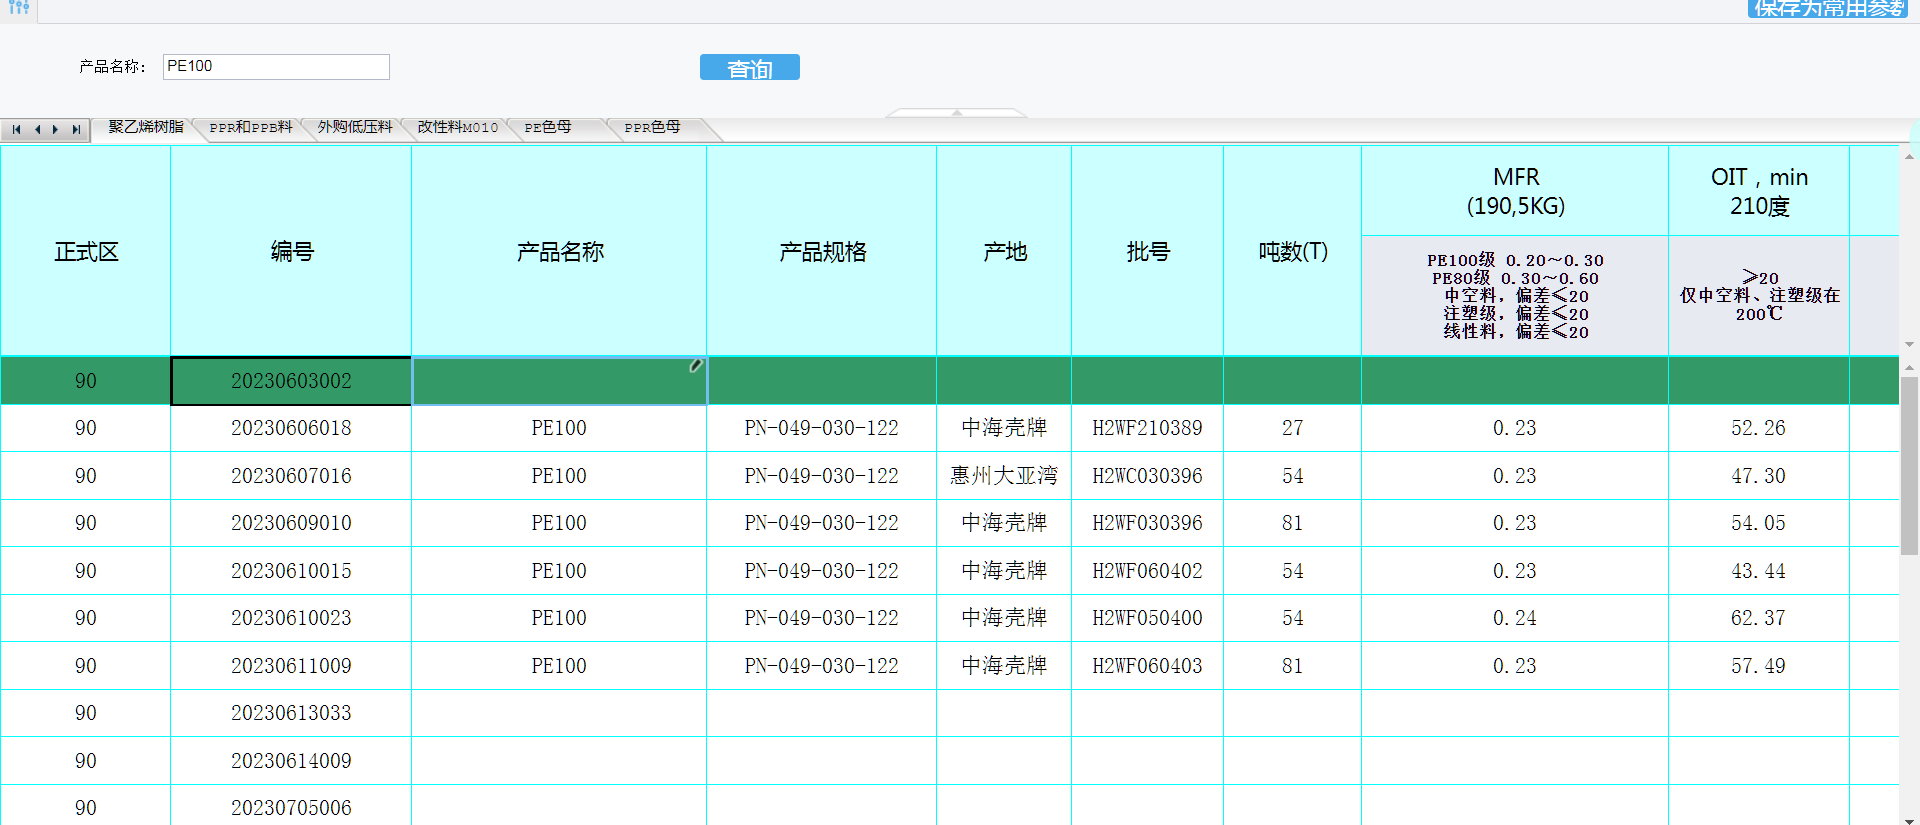Image resolution: width=1920 pixels, height=825 pixels.
Task: Click the OIT spec note >20
Action: point(1760,277)
